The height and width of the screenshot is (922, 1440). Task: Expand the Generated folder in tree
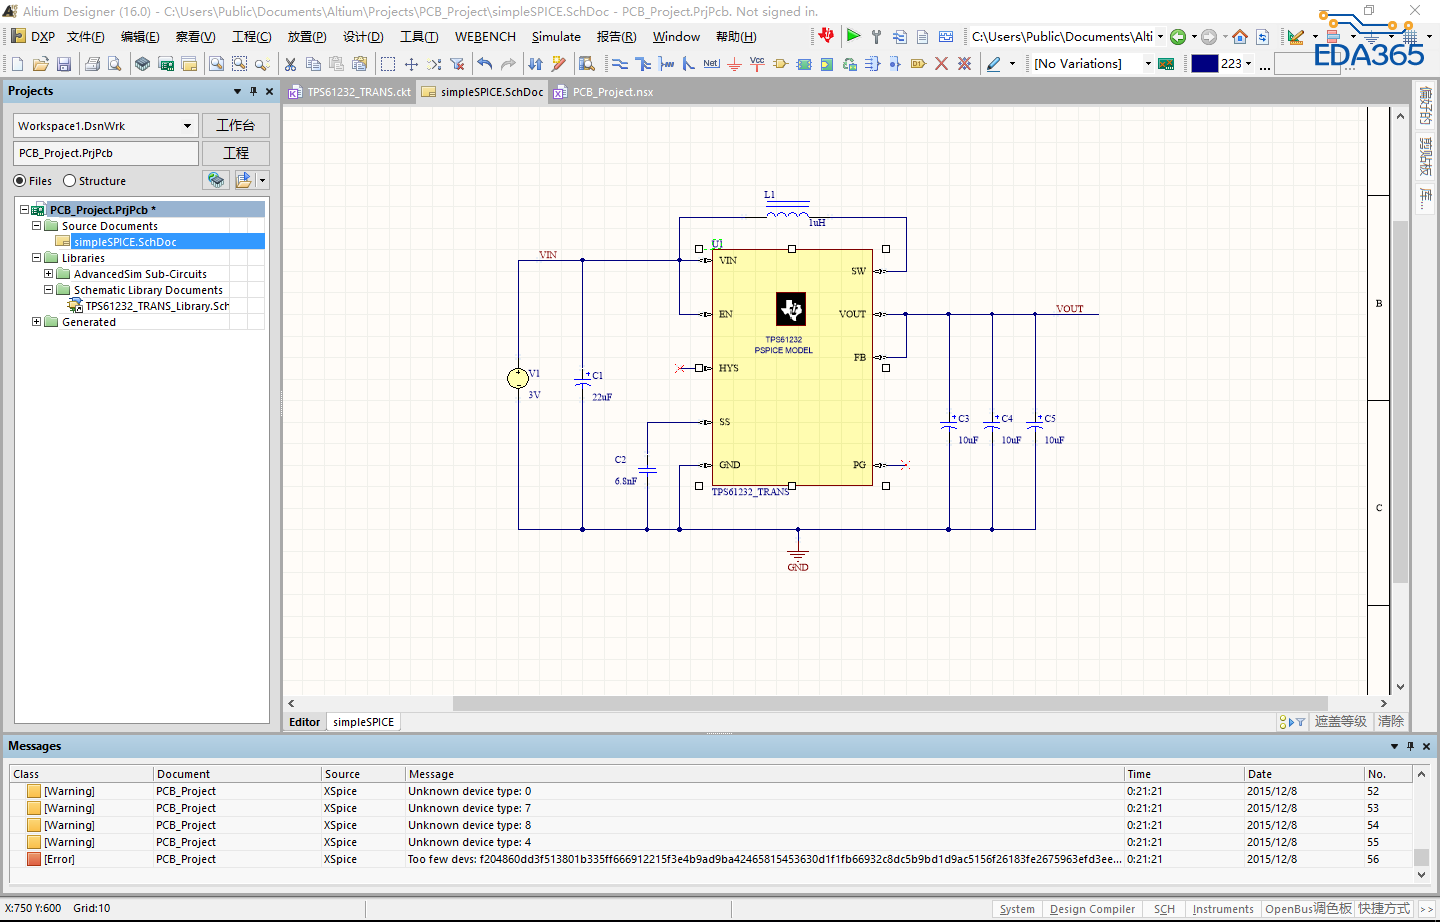pos(37,322)
